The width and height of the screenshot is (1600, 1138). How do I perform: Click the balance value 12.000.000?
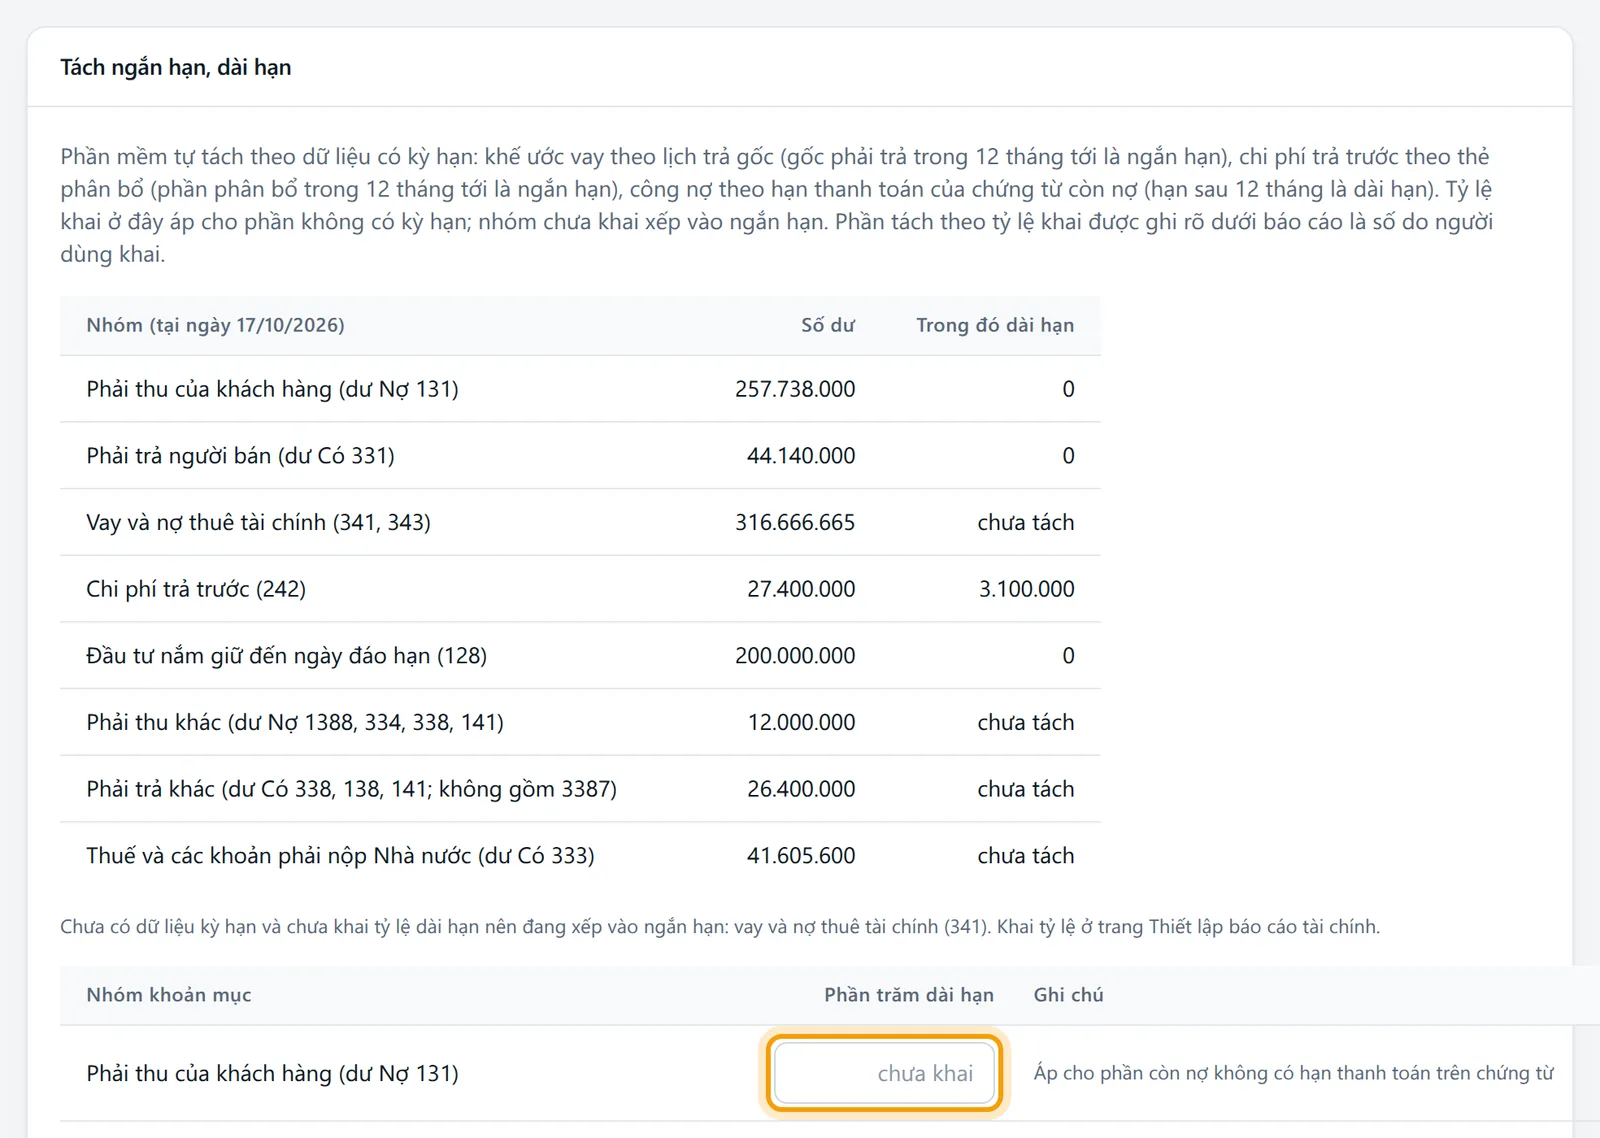pos(801,722)
